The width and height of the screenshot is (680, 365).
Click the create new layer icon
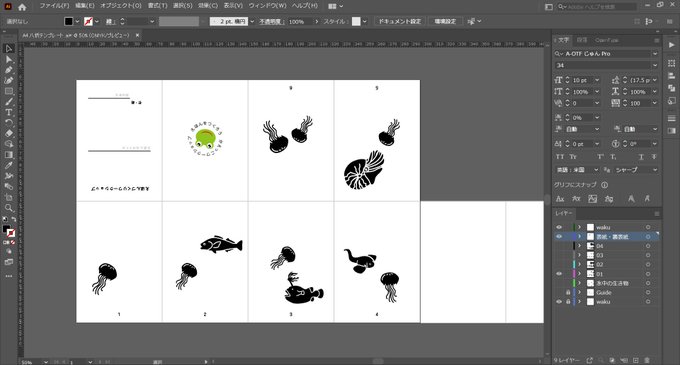636,360
